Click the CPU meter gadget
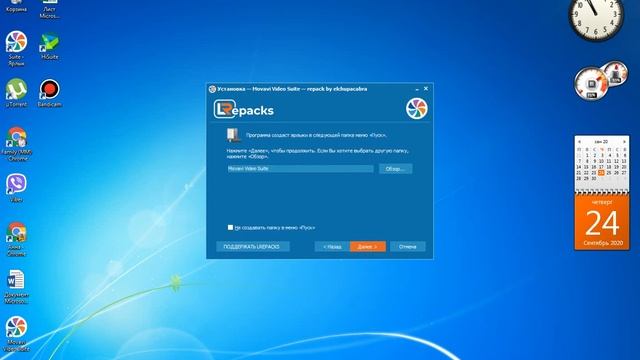The image size is (640, 360). coord(591,84)
